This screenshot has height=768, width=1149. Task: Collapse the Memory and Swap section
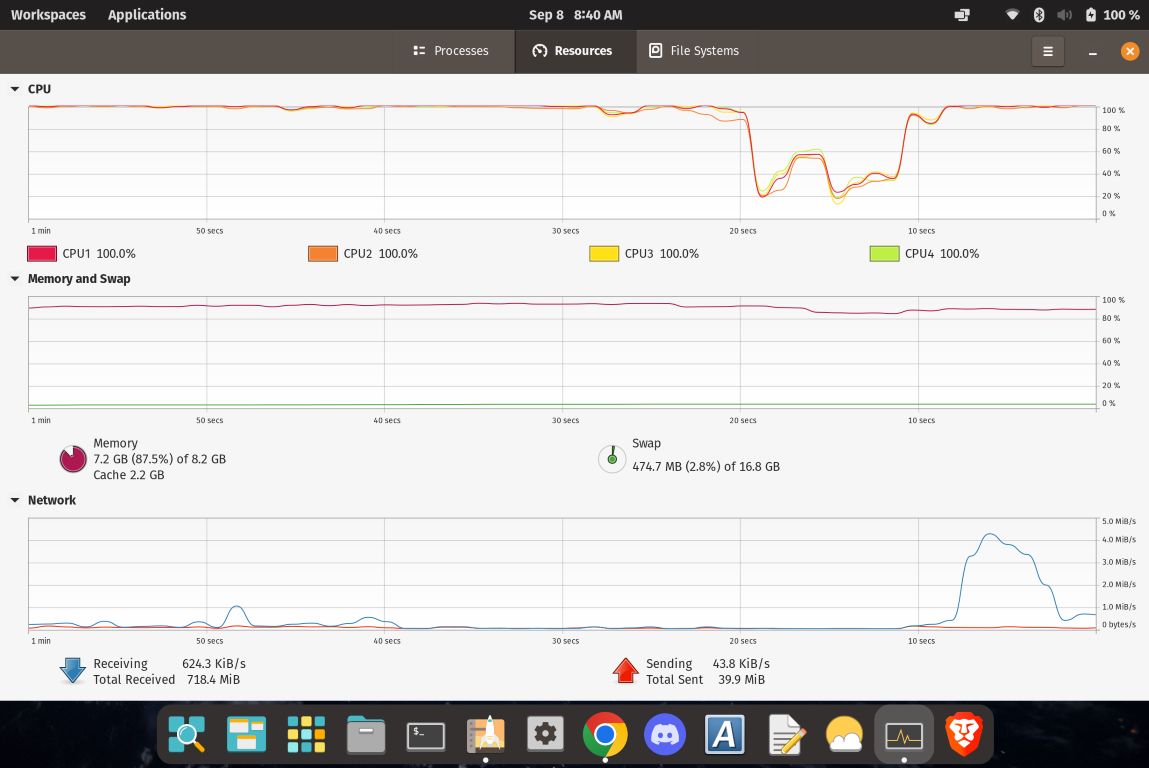(x=15, y=279)
